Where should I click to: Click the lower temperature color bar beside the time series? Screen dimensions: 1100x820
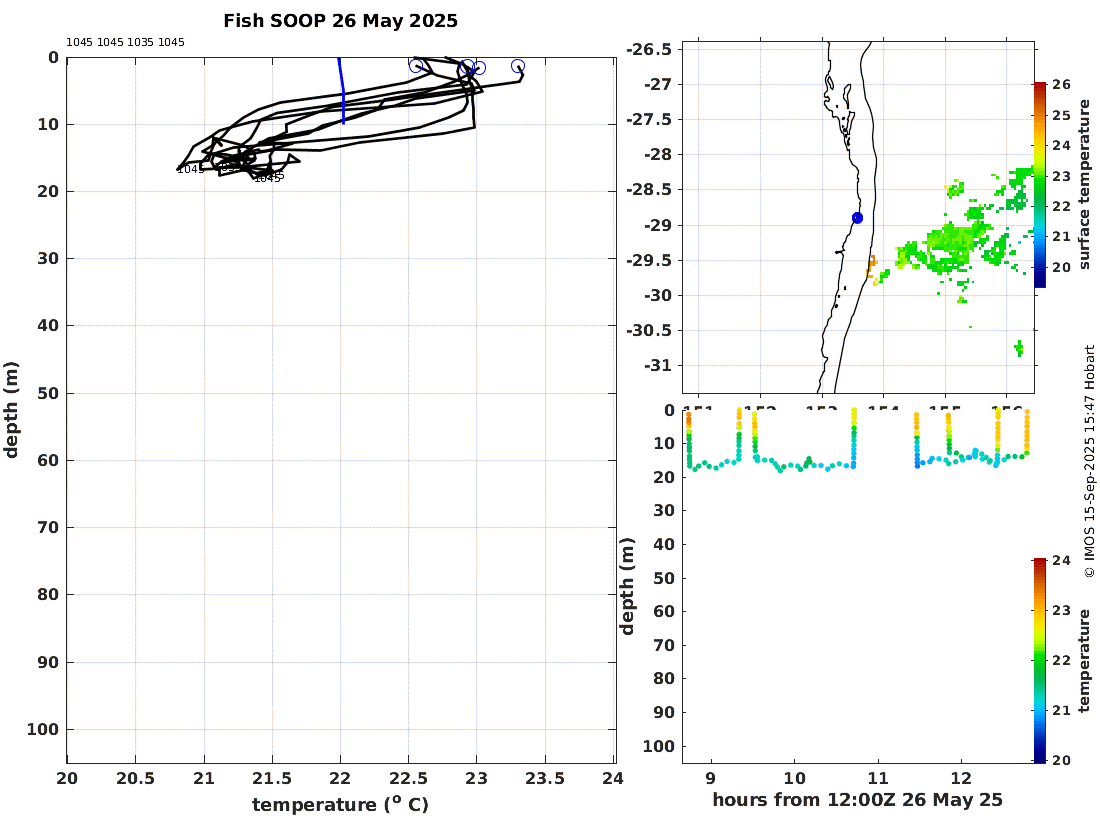coord(1040,660)
